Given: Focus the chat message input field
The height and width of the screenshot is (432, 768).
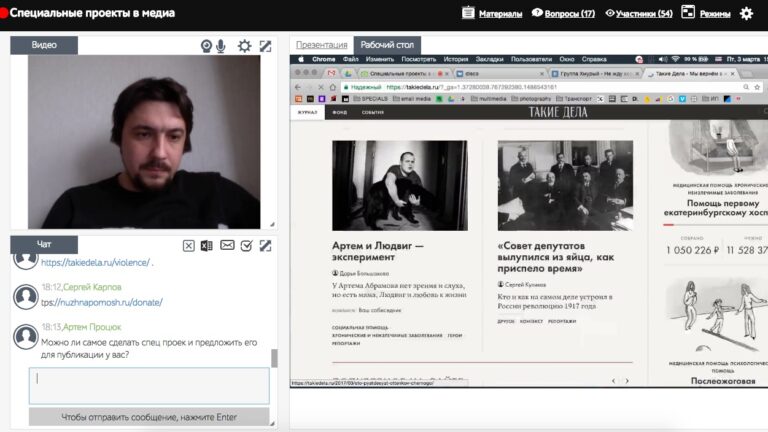Looking at the screenshot, I should point(149,386).
